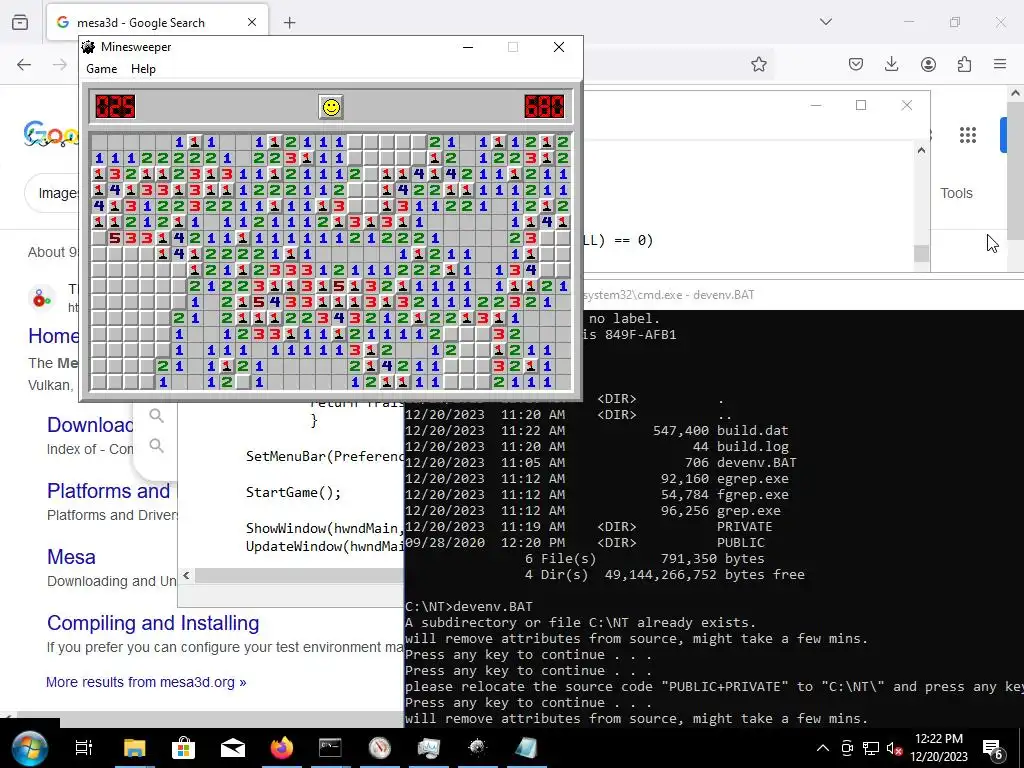Image resolution: width=1024 pixels, height=768 pixels.
Task: Expand the list all tabs chevron in Firefox
Action: 826,22
